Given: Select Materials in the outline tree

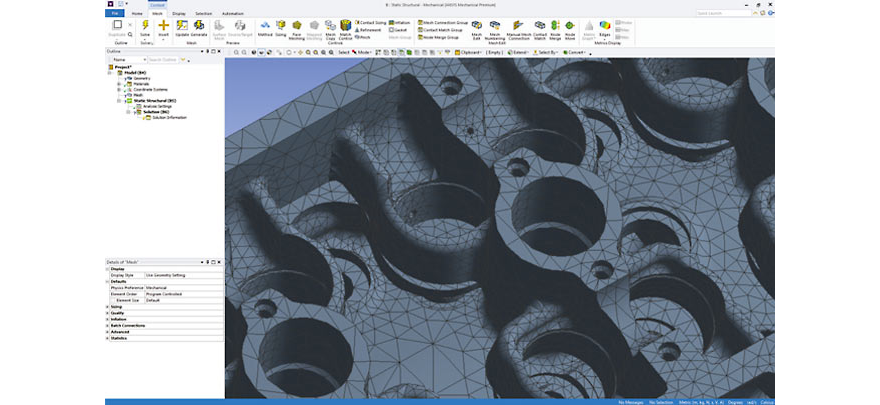Looking at the screenshot, I should point(141,84).
